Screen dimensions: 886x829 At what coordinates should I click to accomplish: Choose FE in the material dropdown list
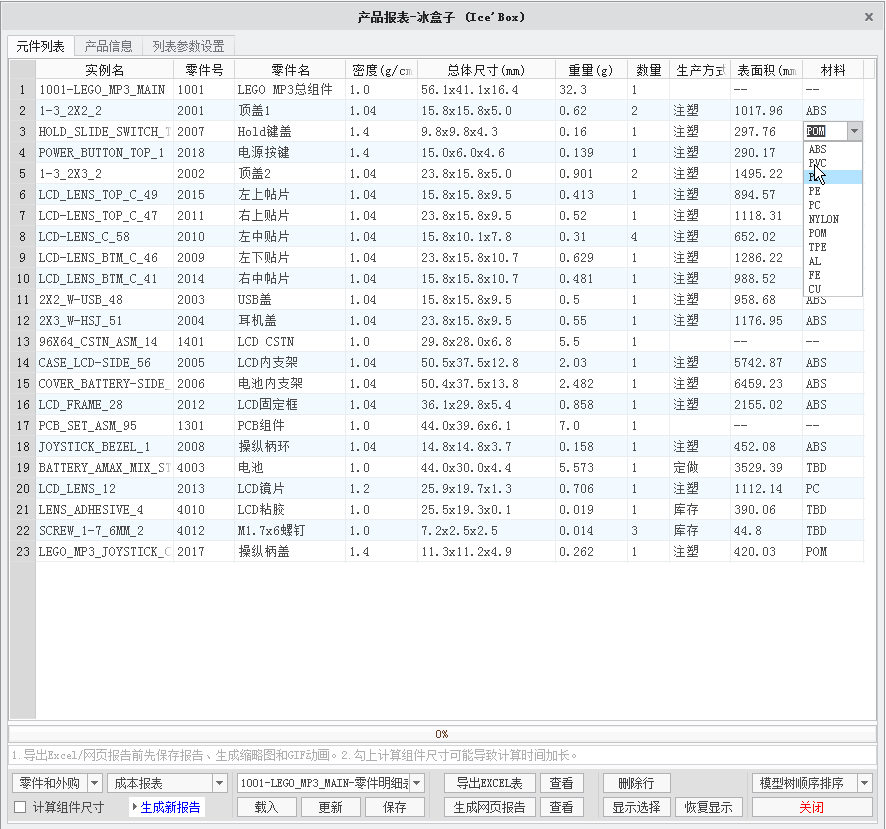(833, 275)
